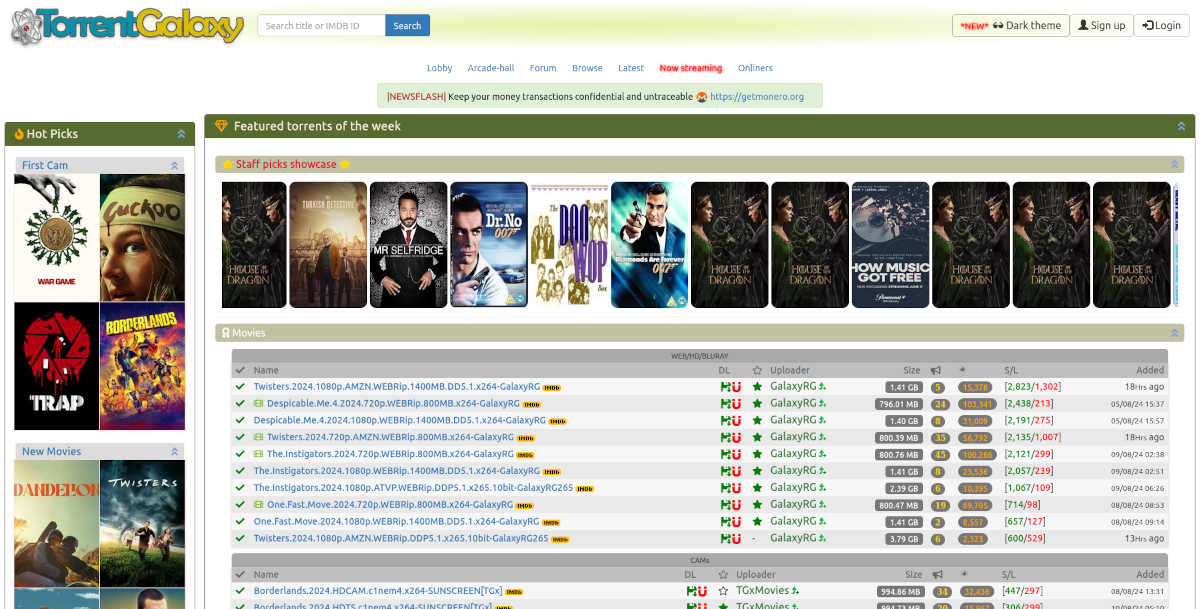Collapse Featured torrents of the week

[x=1181, y=126]
